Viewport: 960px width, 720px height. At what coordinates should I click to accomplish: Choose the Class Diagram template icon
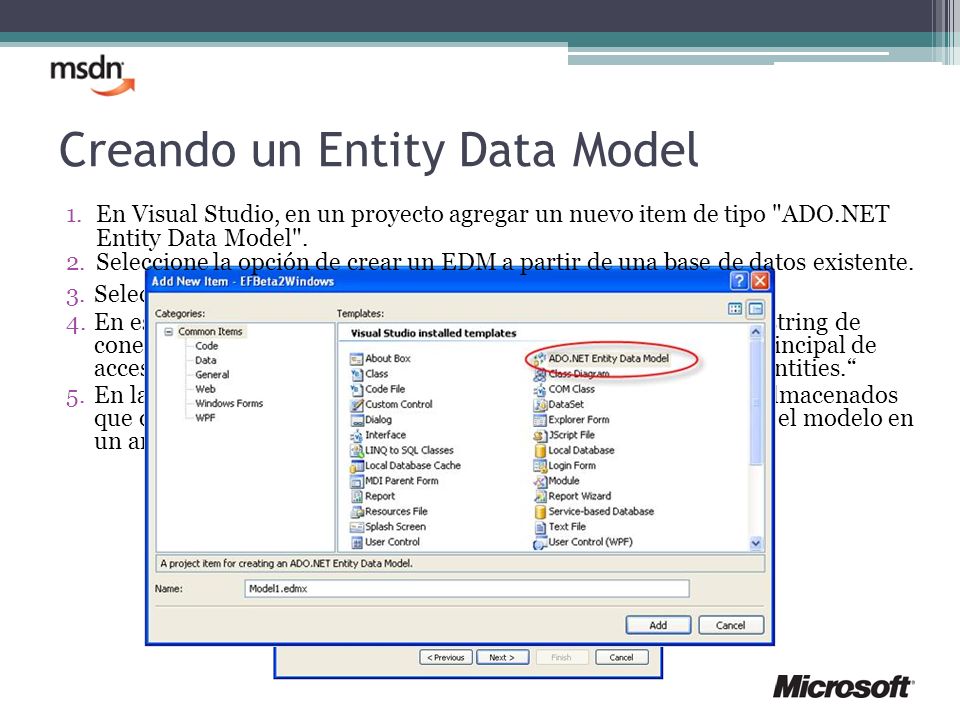(539, 374)
